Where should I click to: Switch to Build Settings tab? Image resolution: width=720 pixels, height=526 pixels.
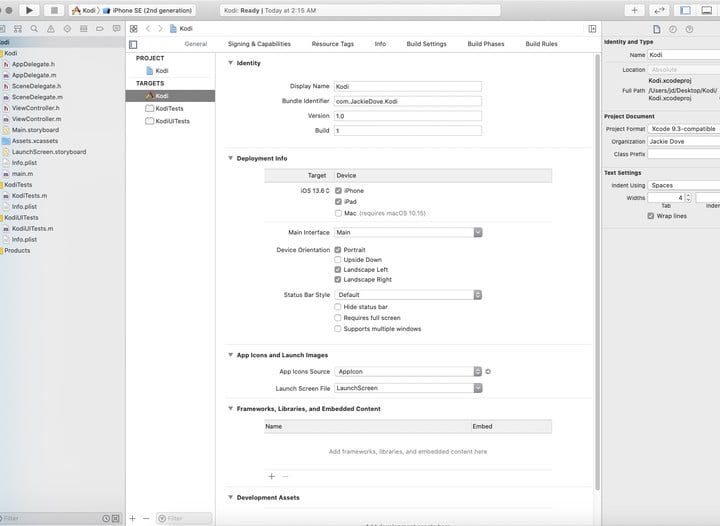pos(426,44)
